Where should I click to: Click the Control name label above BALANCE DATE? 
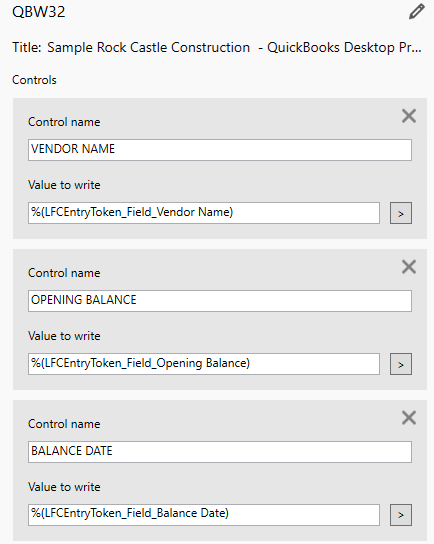64,424
